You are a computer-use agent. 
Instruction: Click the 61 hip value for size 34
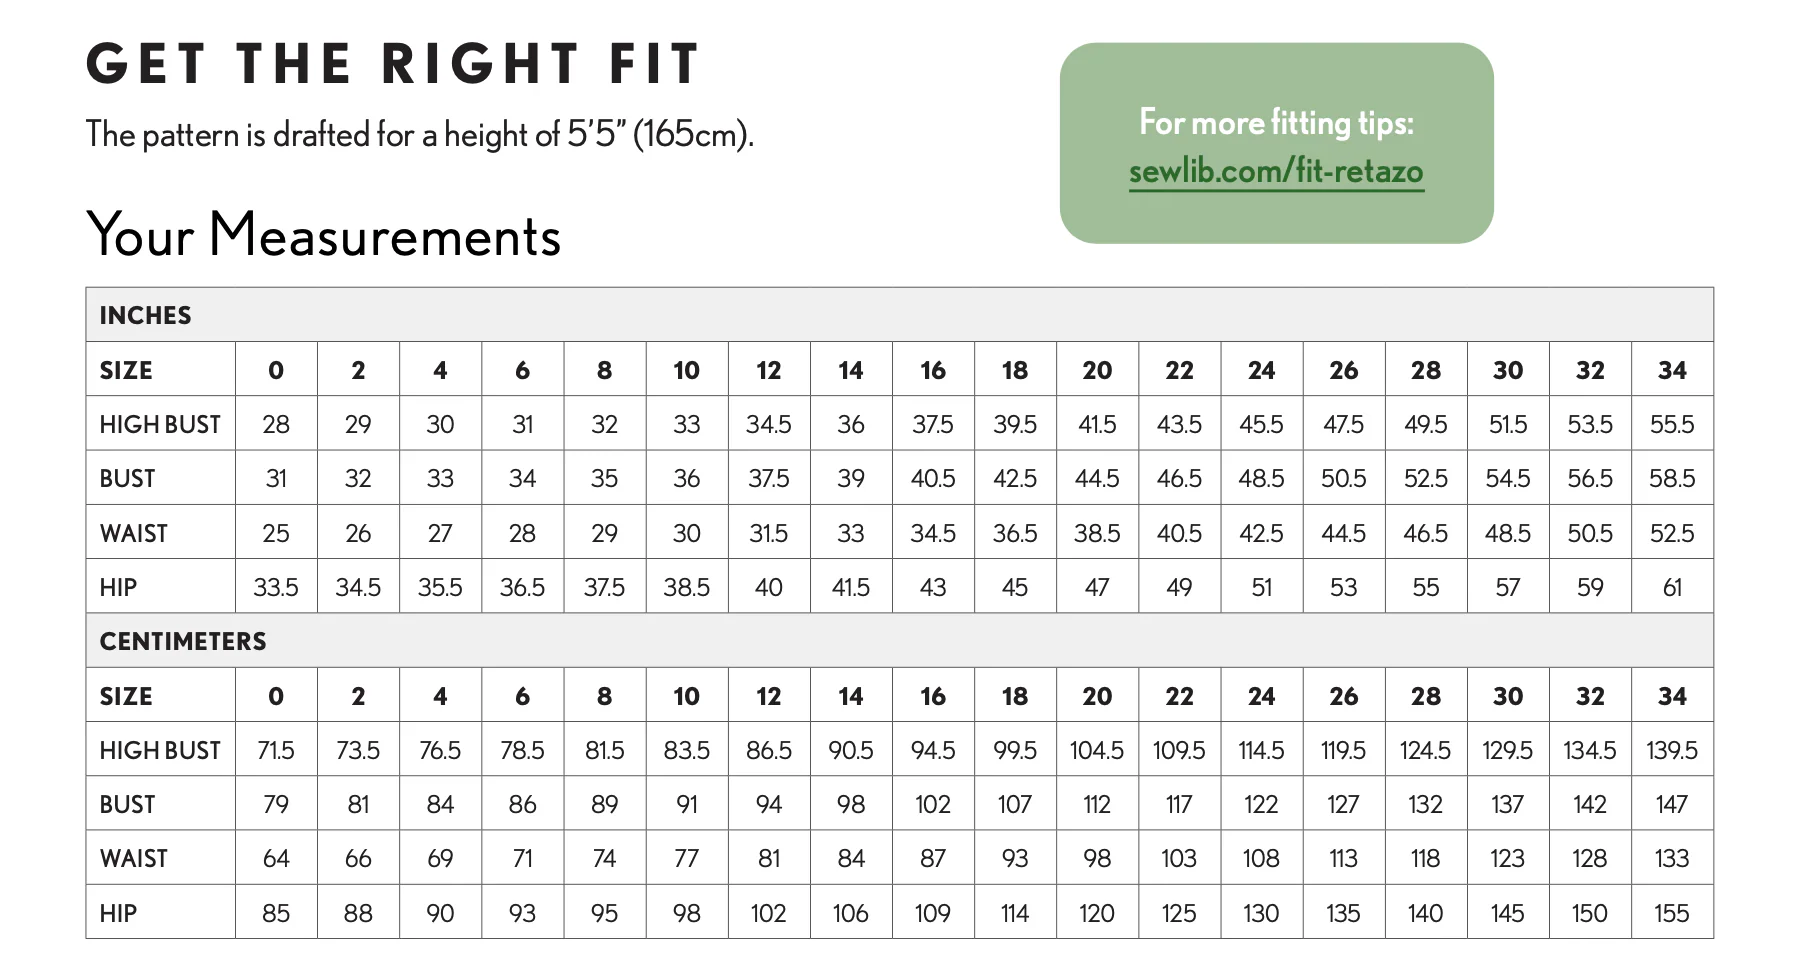click(x=1672, y=587)
